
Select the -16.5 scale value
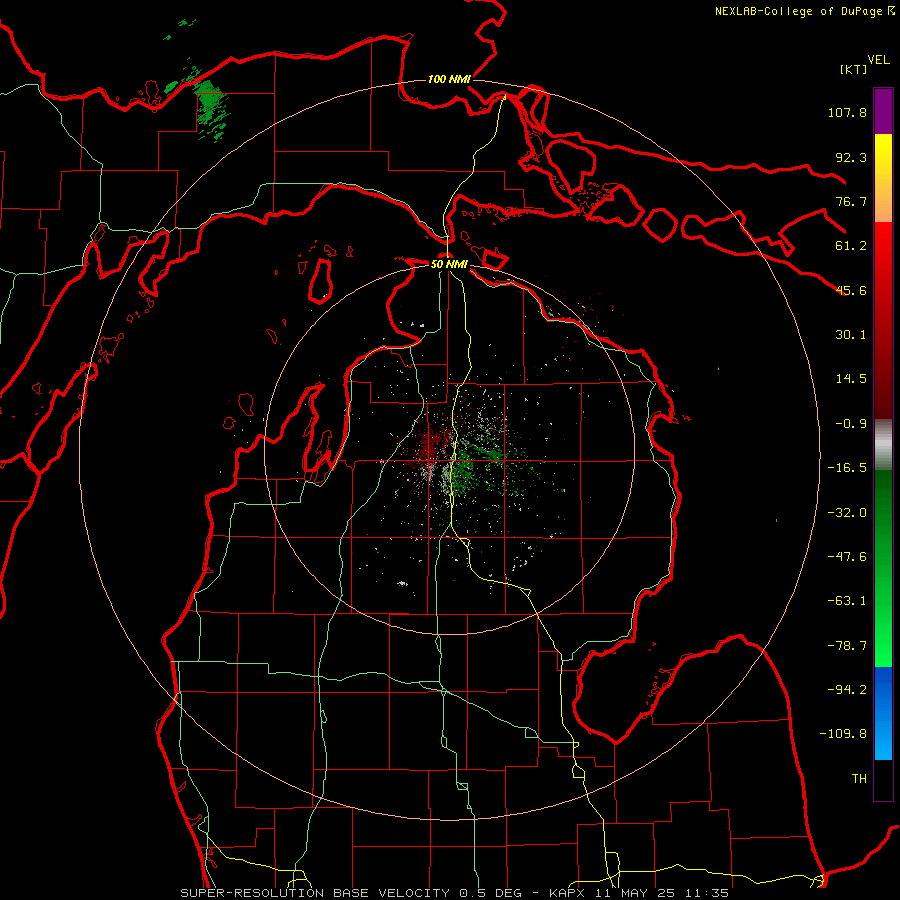pos(847,468)
